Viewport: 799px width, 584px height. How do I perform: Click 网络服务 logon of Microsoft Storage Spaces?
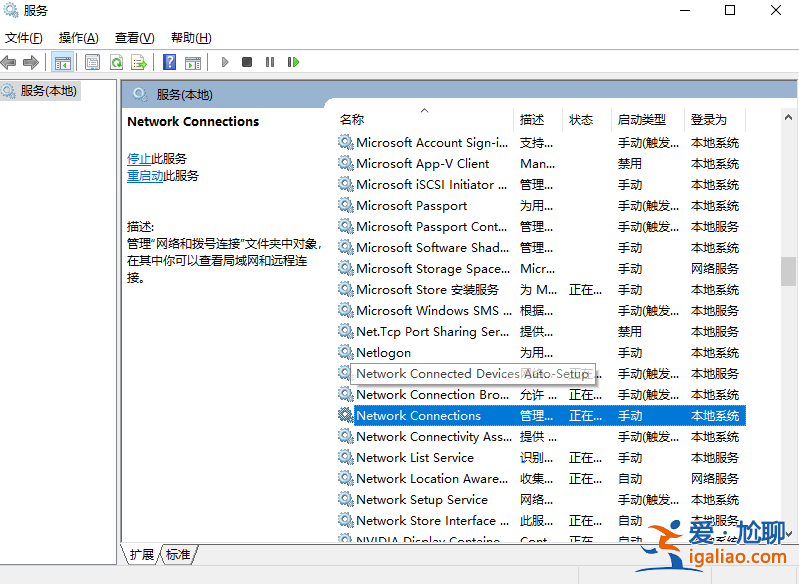click(x=714, y=269)
